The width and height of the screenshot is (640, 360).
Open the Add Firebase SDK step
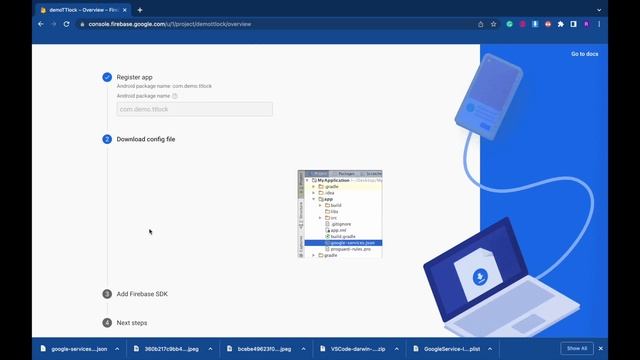tap(142, 294)
